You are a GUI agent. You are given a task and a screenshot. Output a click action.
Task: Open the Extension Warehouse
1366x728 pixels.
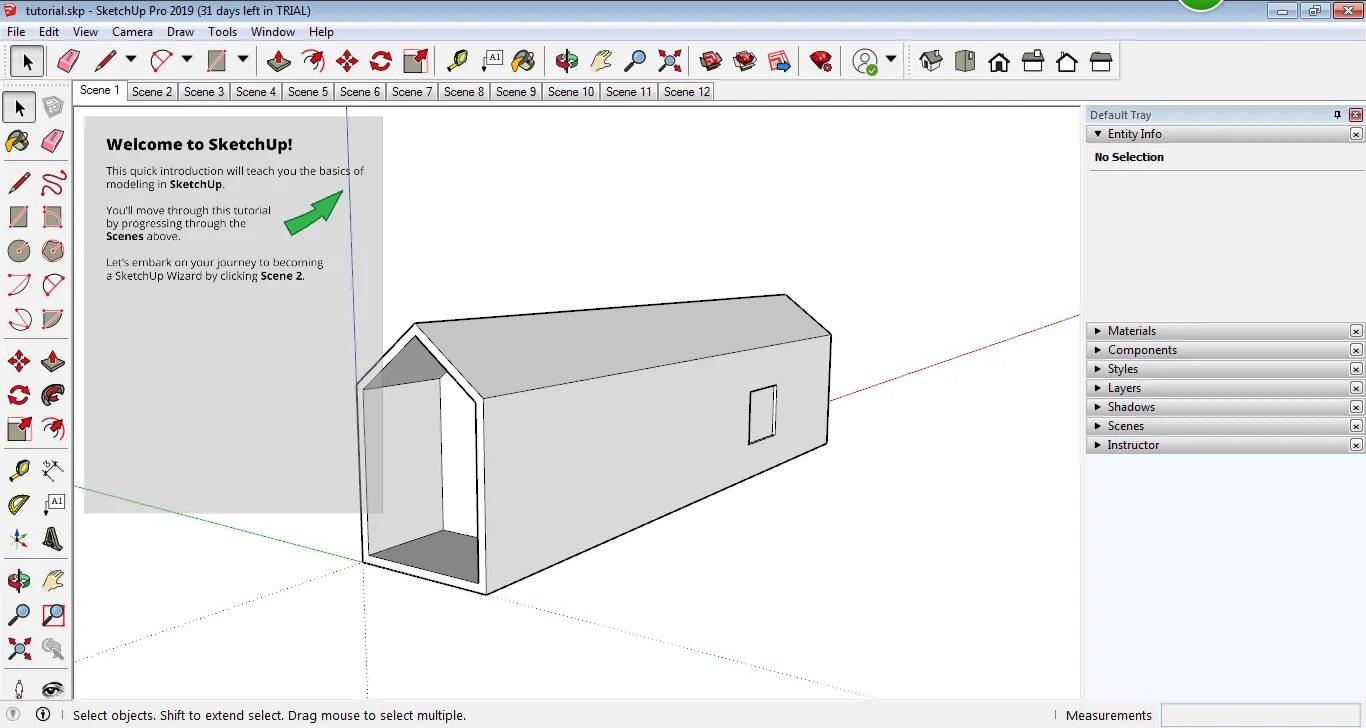tap(745, 61)
